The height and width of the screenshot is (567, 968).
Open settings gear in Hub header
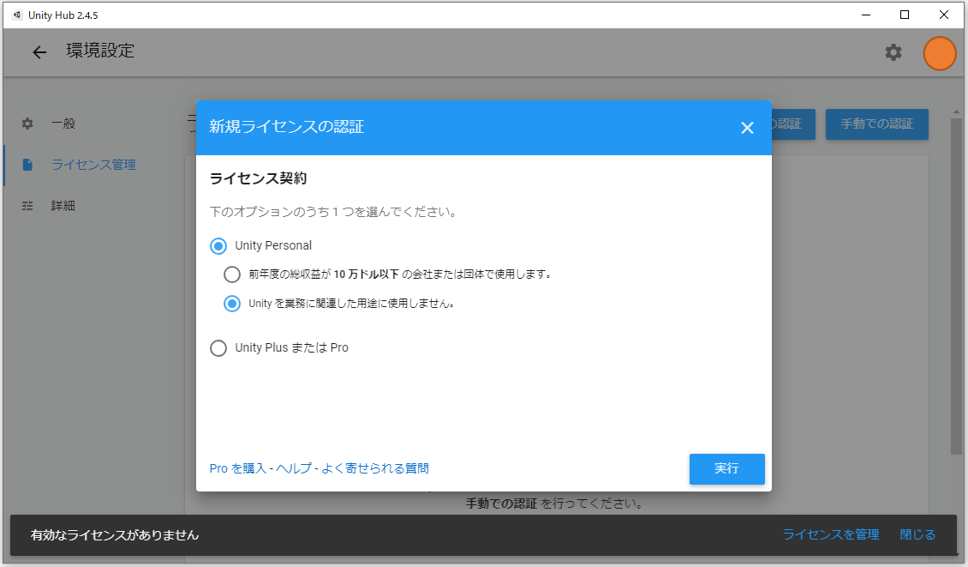893,52
